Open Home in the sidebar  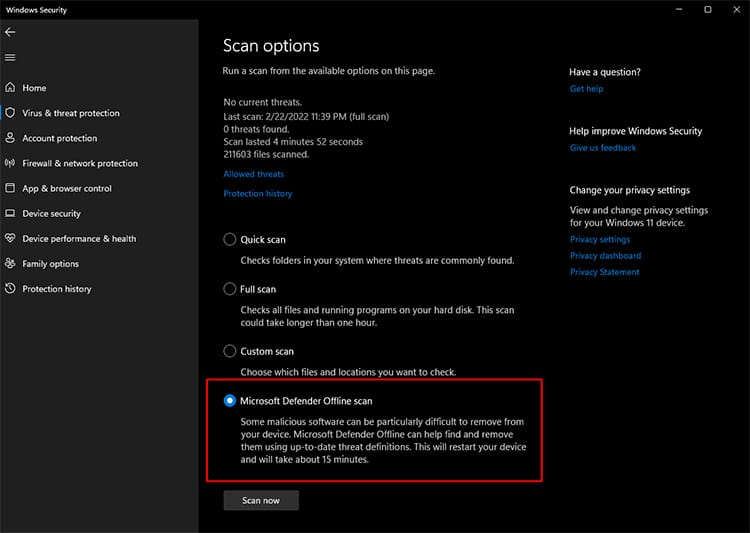coord(34,88)
